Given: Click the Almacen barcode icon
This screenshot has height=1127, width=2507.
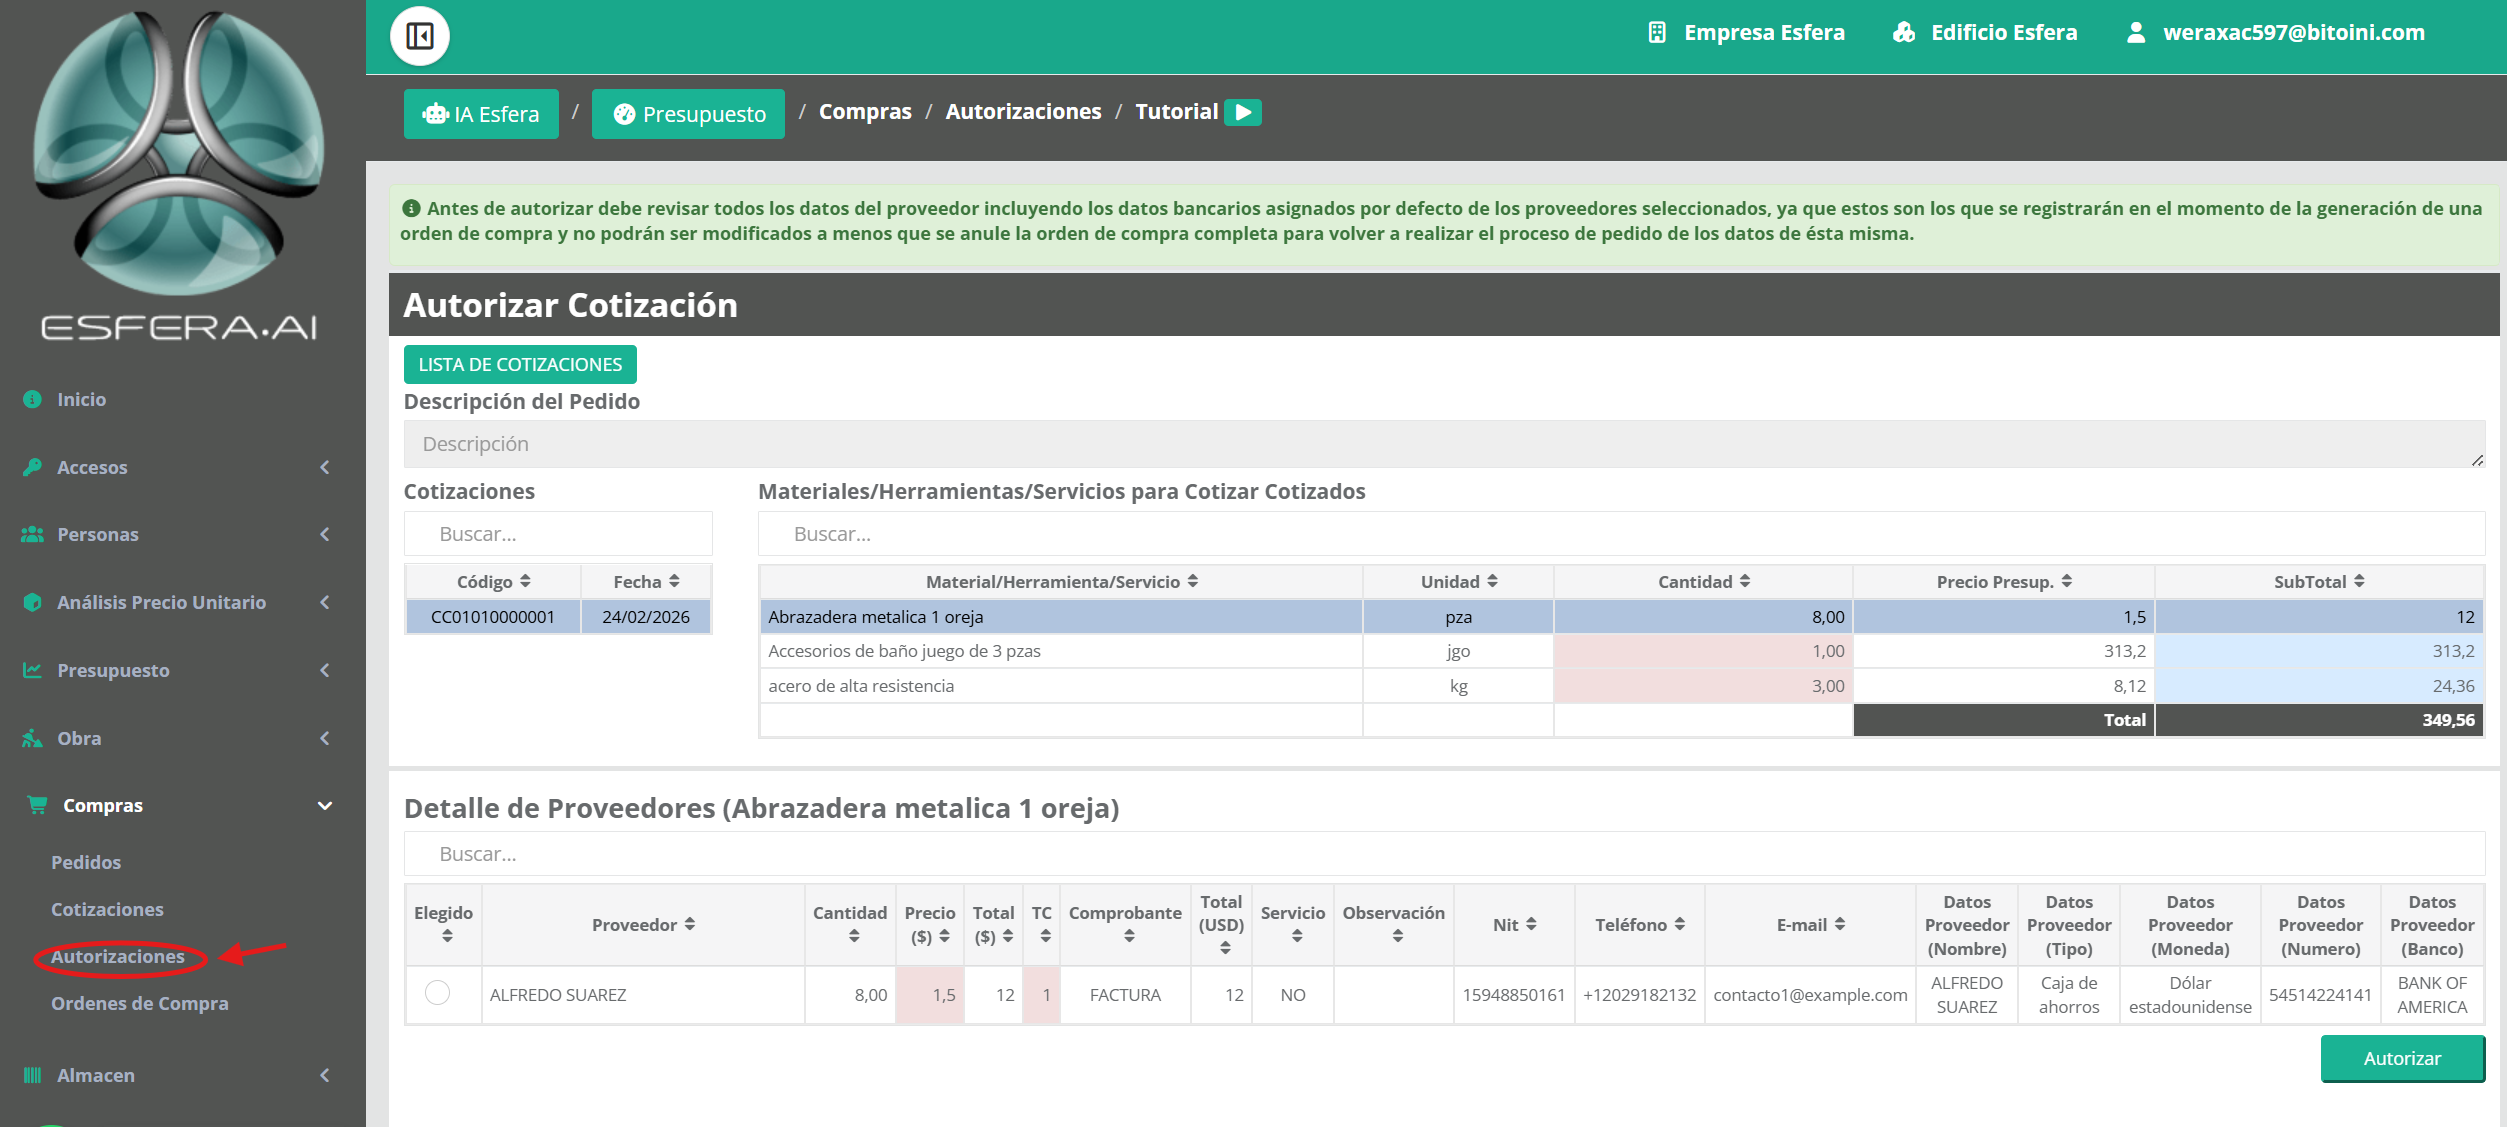Looking at the screenshot, I should coord(33,1075).
